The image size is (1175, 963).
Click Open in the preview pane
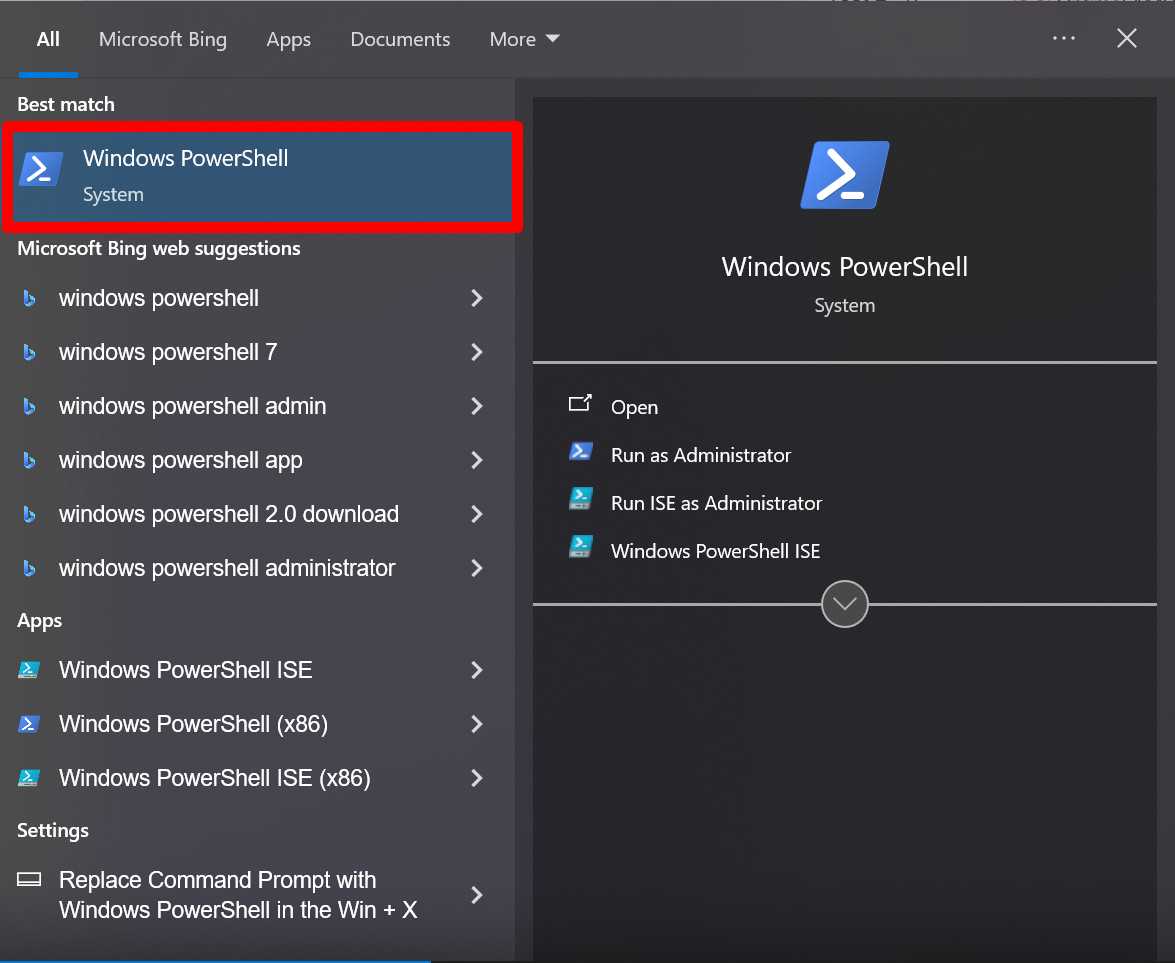tap(634, 408)
